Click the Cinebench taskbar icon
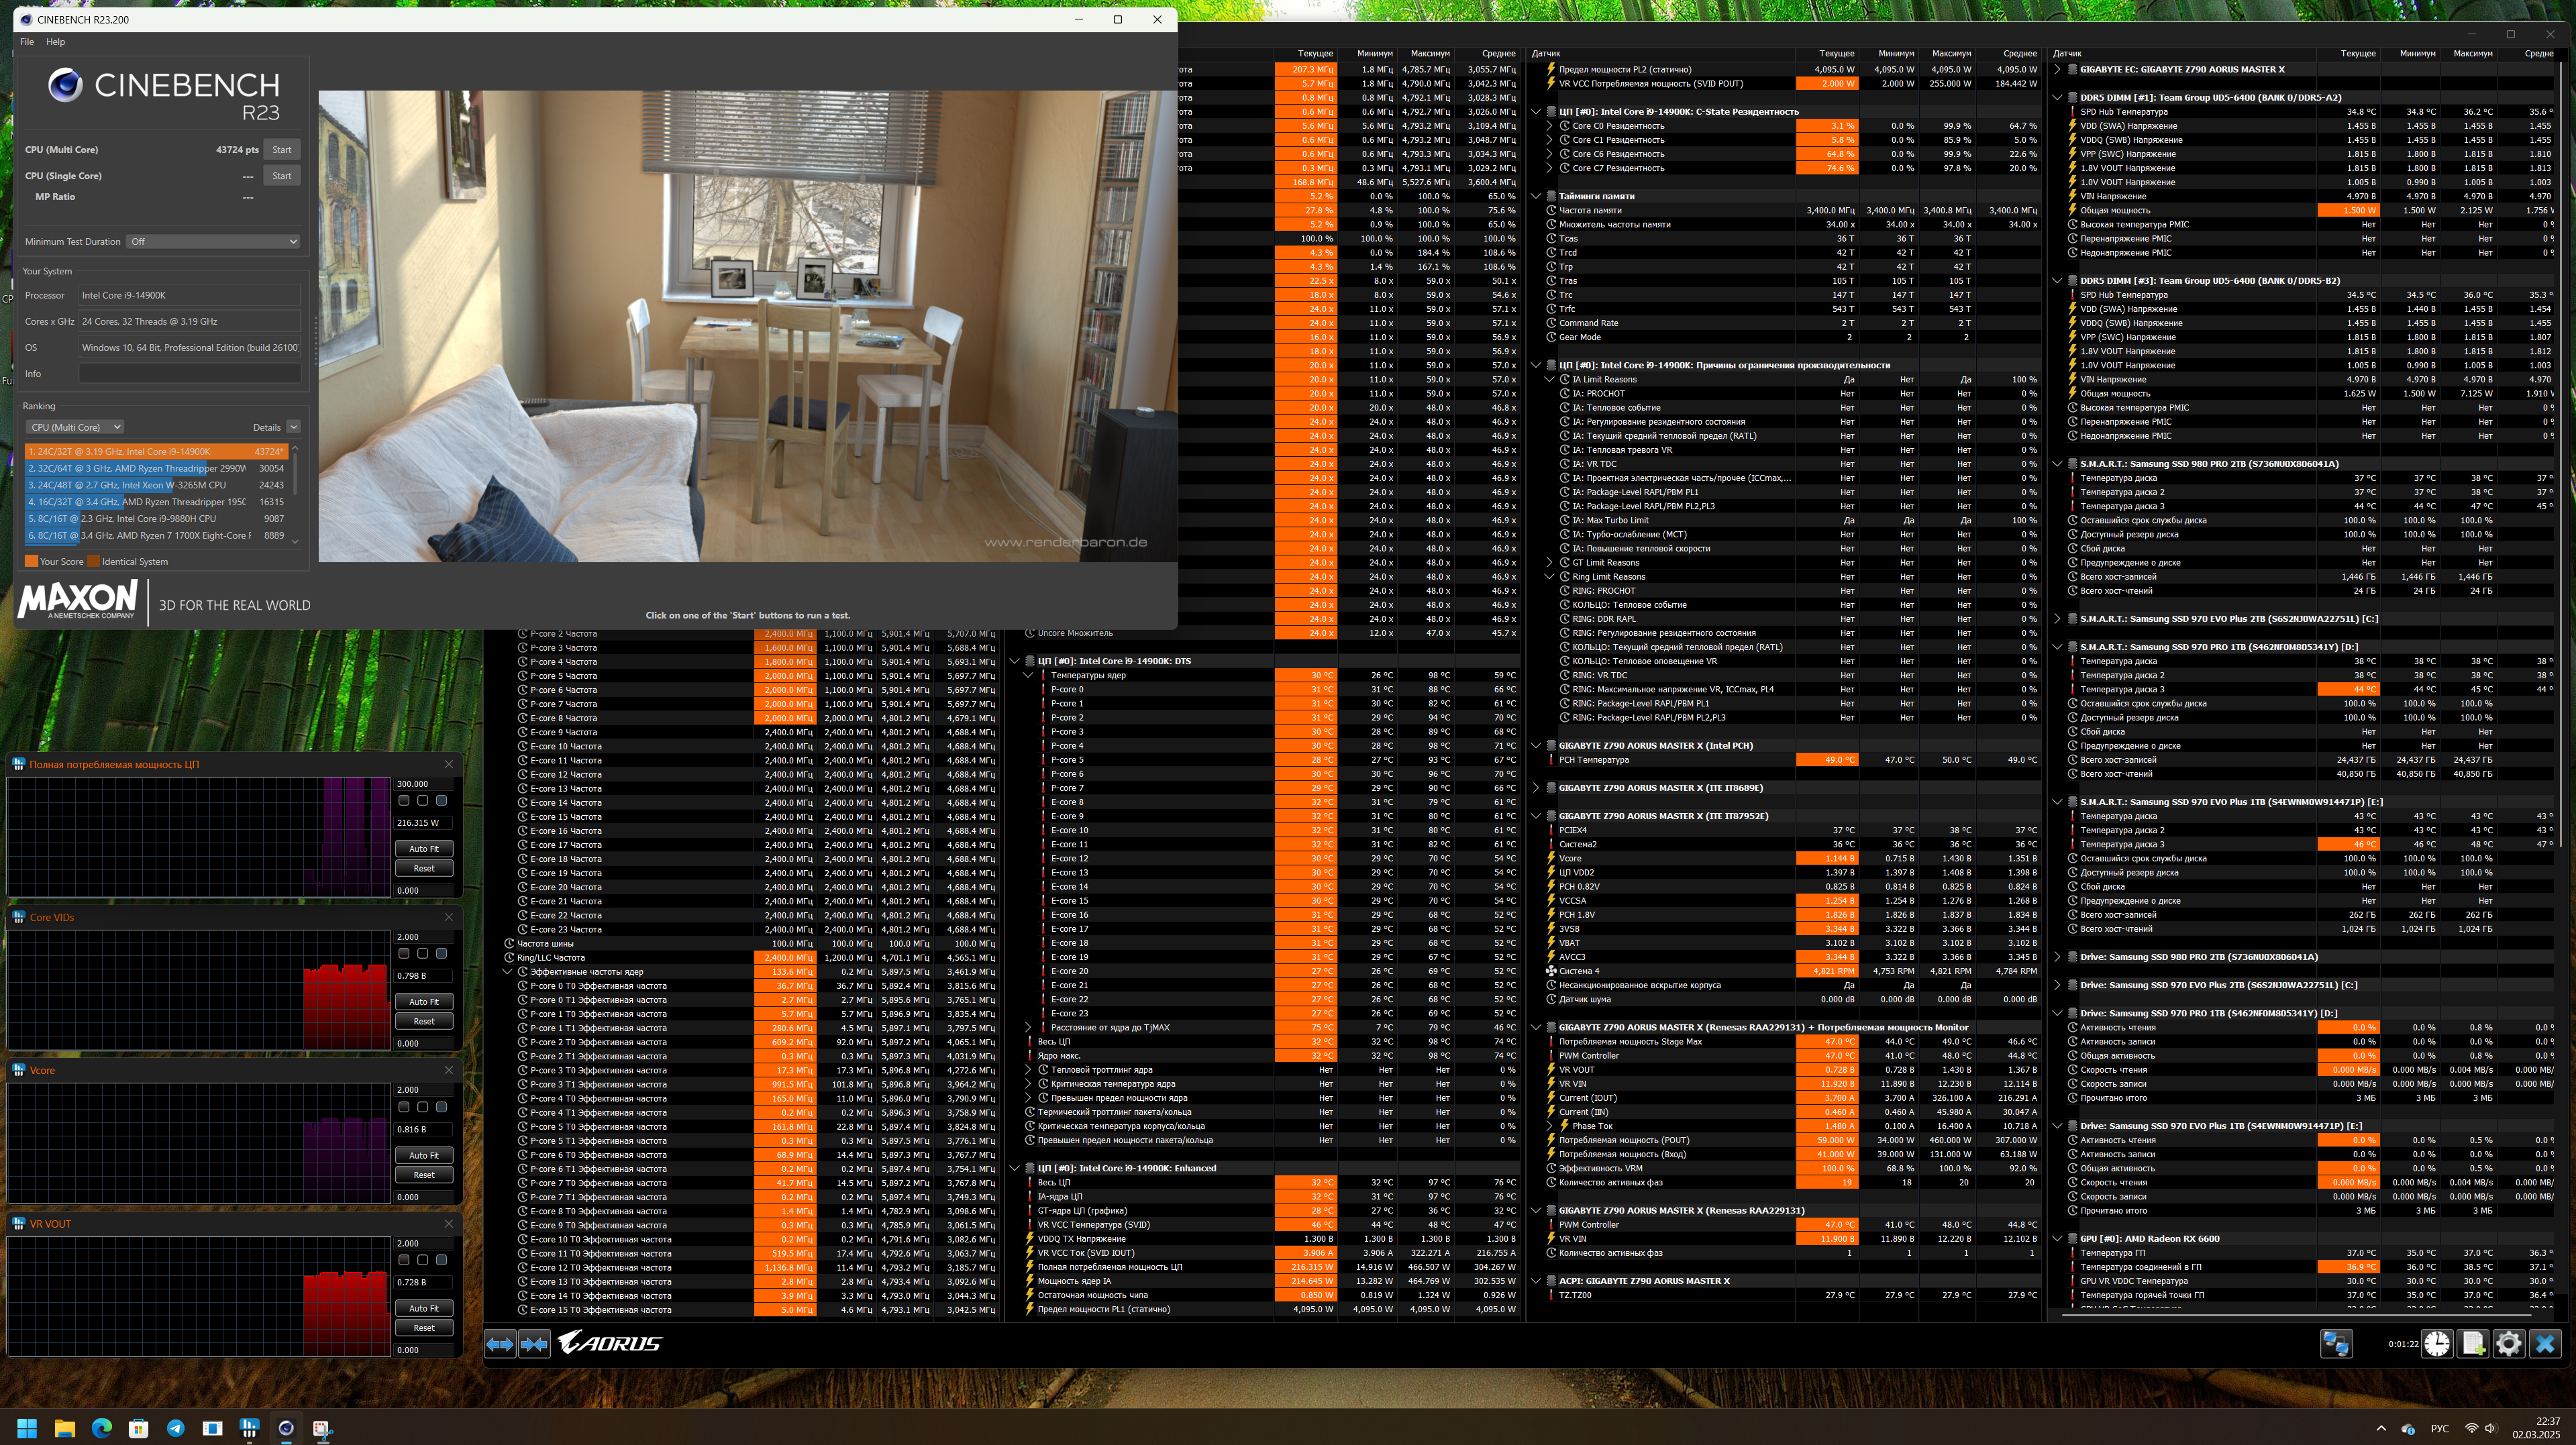Image resolution: width=2576 pixels, height=1445 pixels. click(x=286, y=1428)
